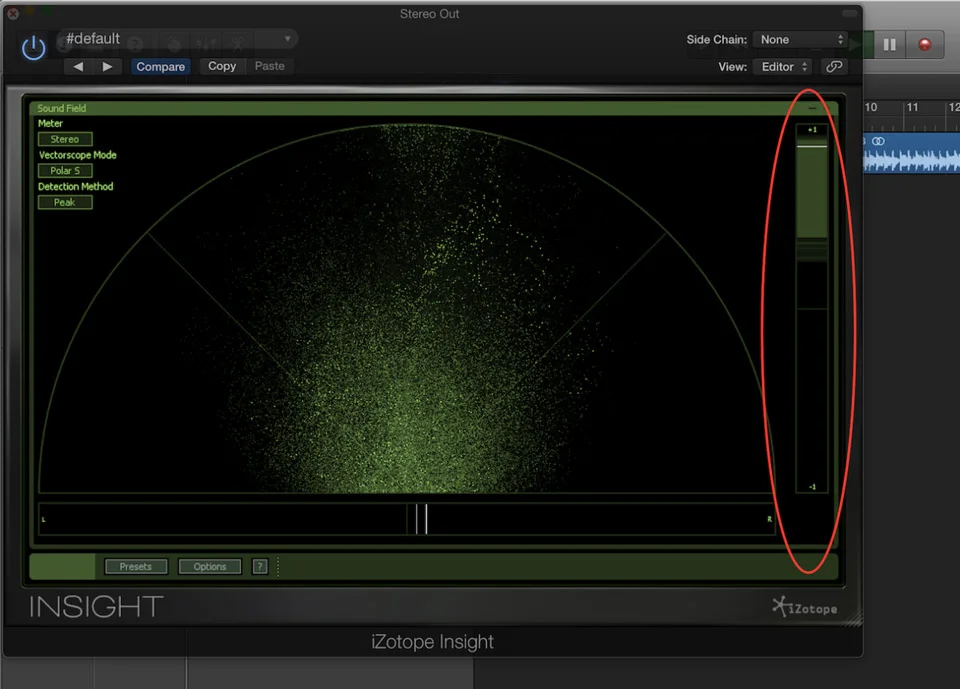Image resolution: width=960 pixels, height=689 pixels.
Task: Click the L/R balance meter strip
Action: (x=407, y=519)
